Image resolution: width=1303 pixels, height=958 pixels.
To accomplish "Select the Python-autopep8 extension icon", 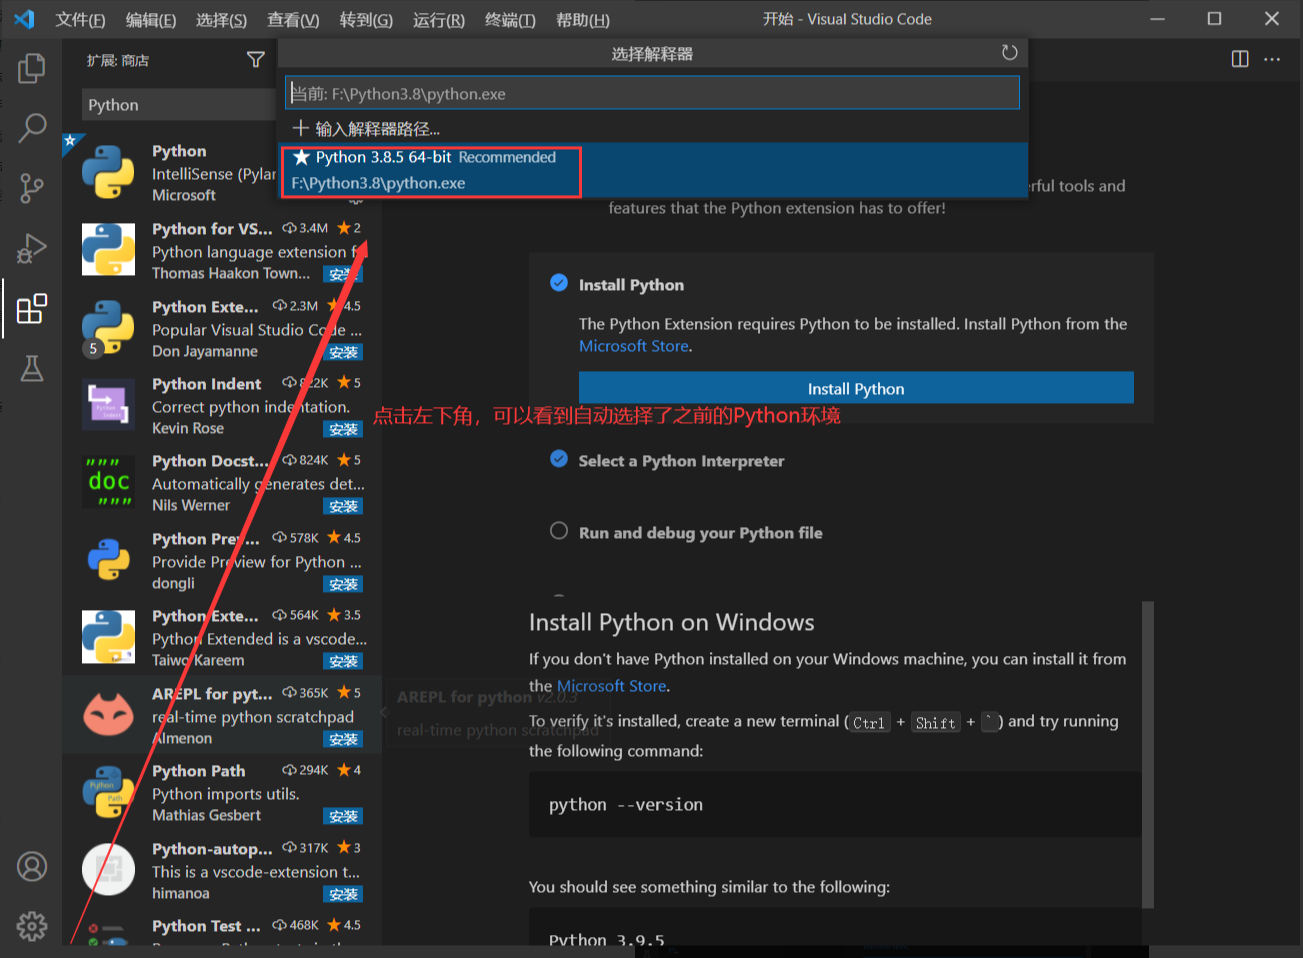I will click(108, 870).
